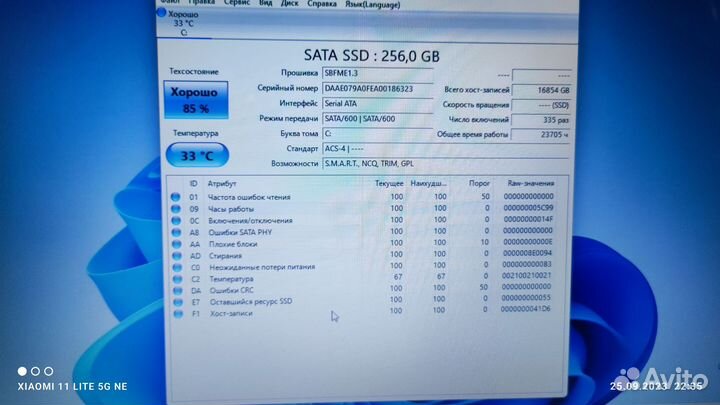The image size is (720, 405).
Task: Click the Буква тома field C:
Action: [x=377, y=134]
